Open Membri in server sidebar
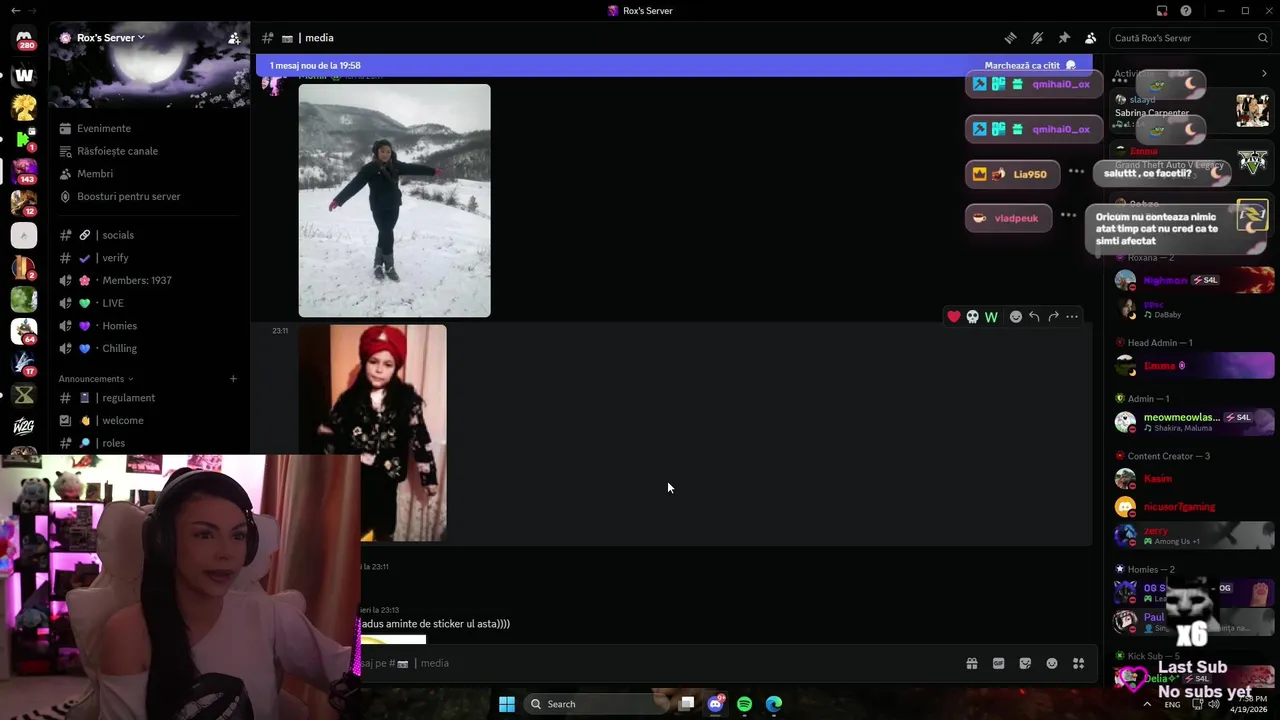The height and width of the screenshot is (720, 1280). tap(150, 174)
